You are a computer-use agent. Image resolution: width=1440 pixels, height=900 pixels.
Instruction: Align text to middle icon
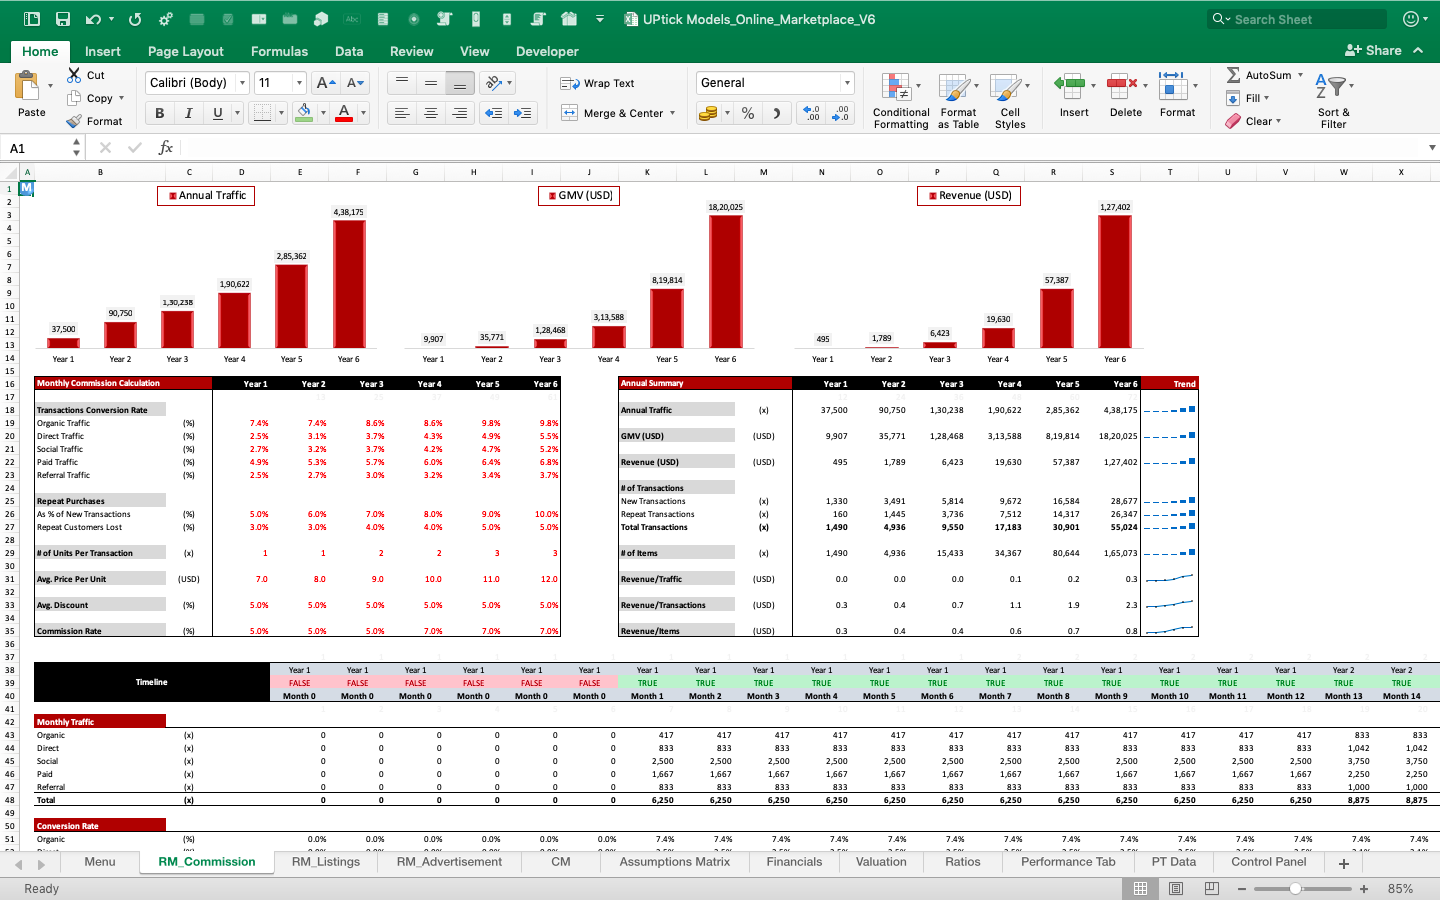pos(430,83)
